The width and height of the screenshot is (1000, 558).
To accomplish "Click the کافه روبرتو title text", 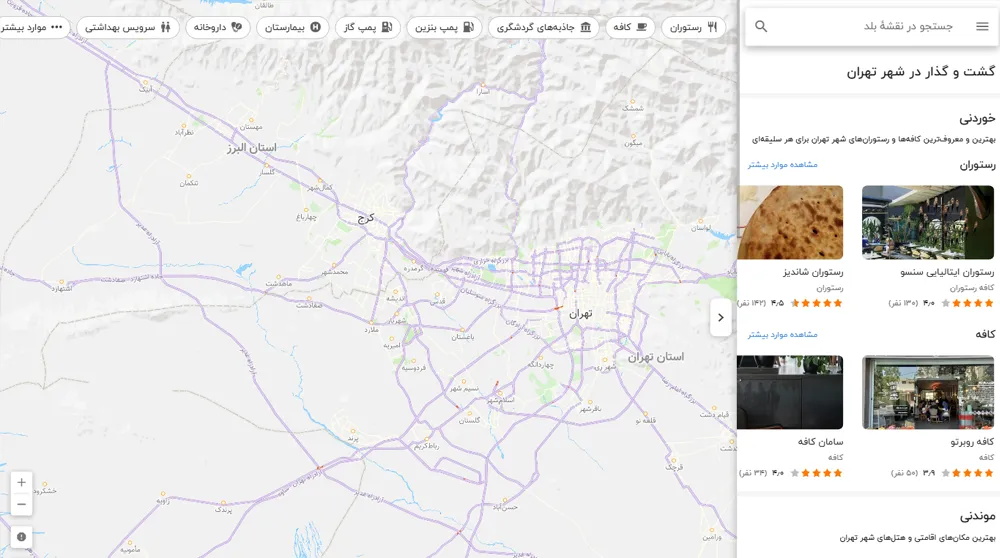I will (x=972, y=442).
